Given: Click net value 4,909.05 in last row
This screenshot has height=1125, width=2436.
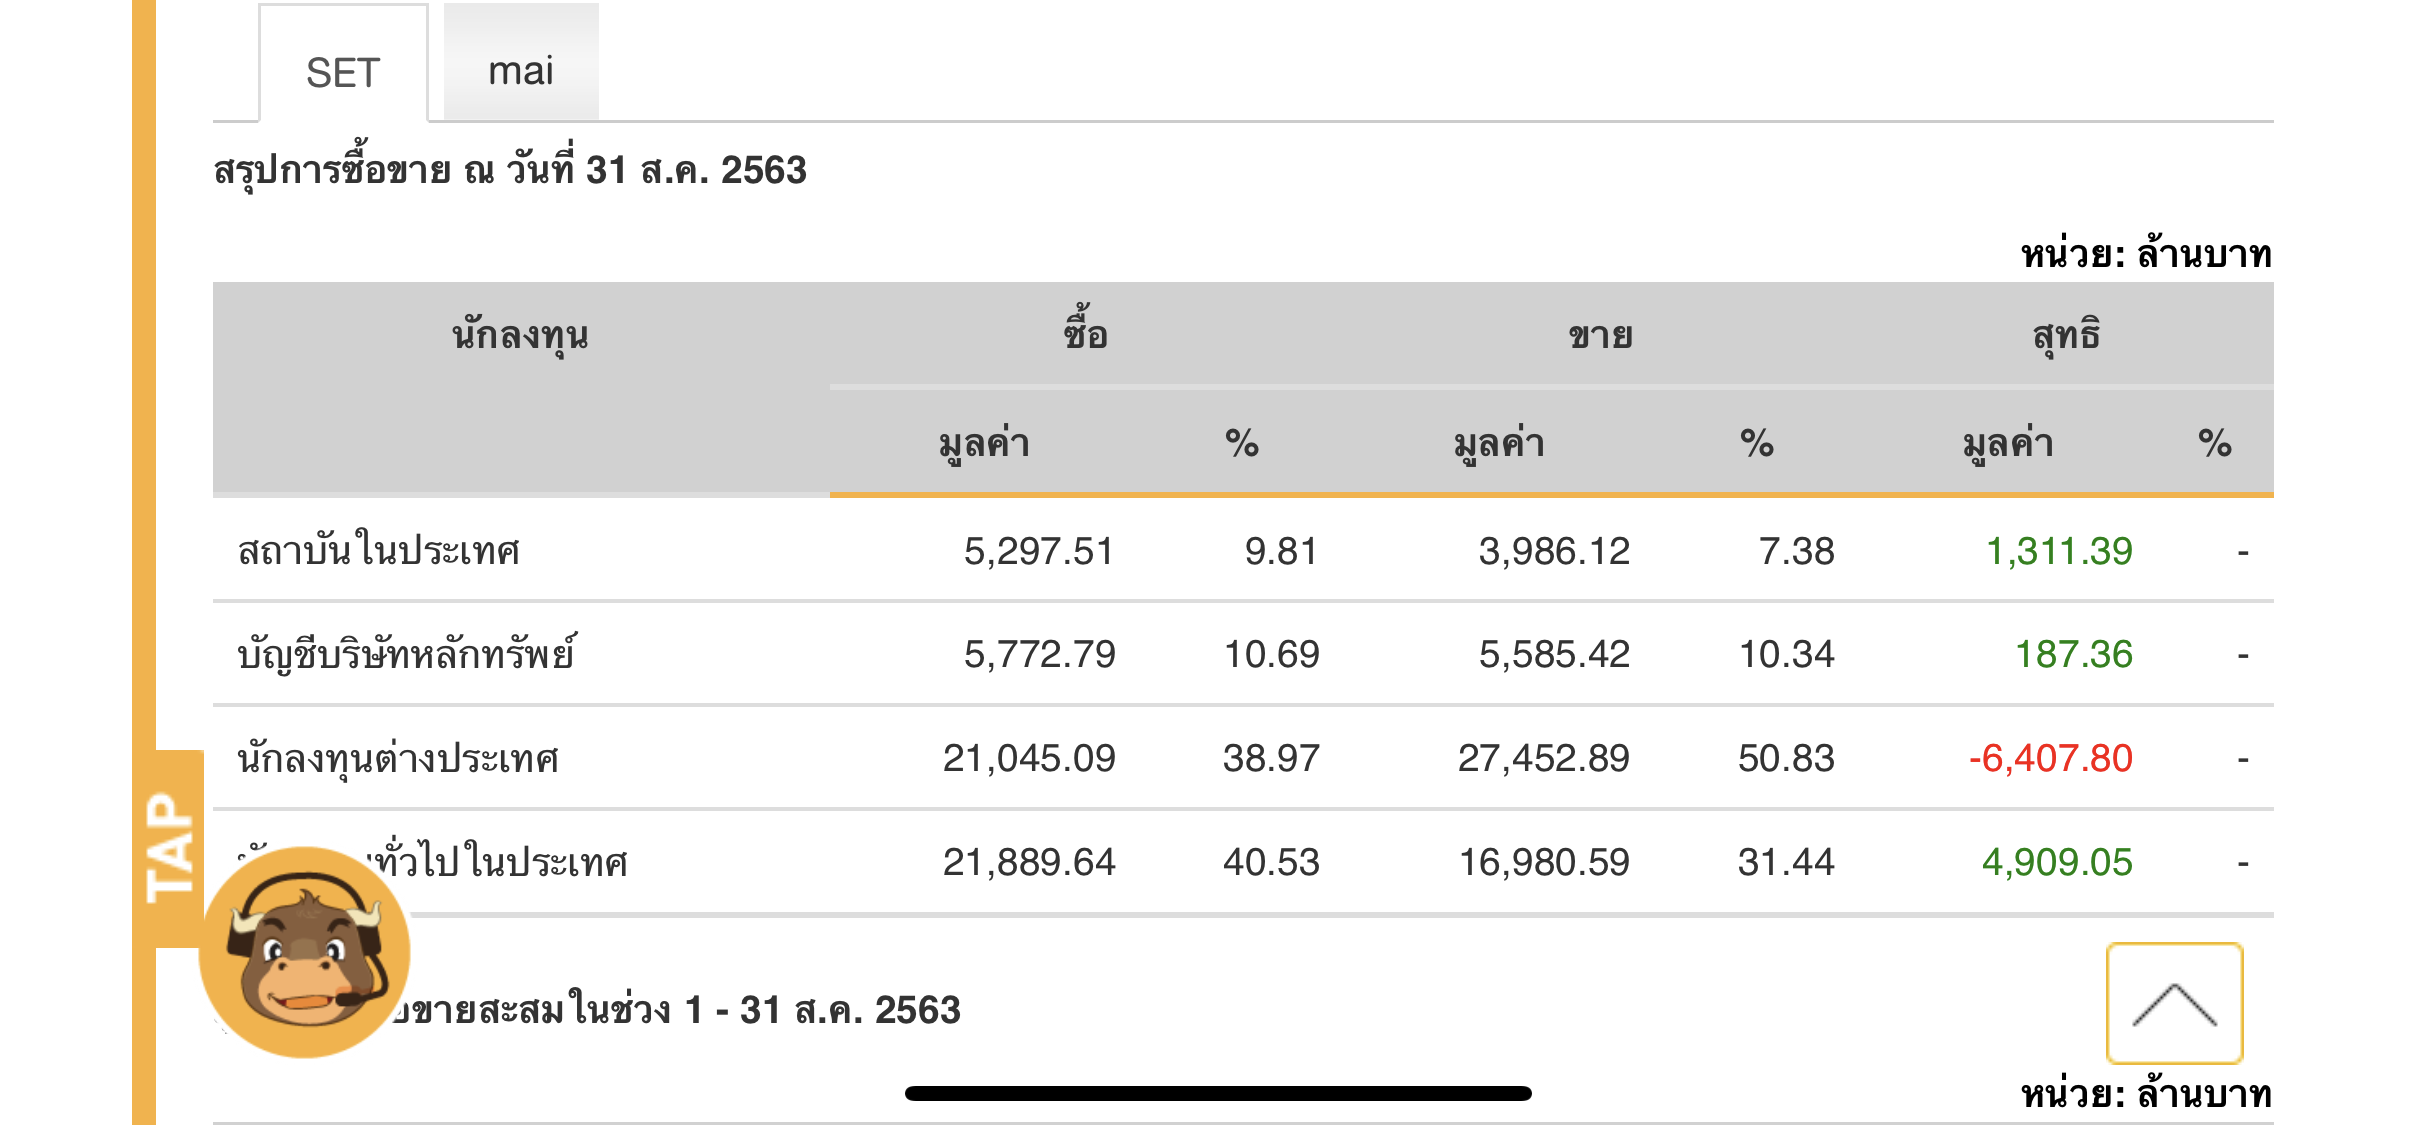Looking at the screenshot, I should [x=2056, y=862].
